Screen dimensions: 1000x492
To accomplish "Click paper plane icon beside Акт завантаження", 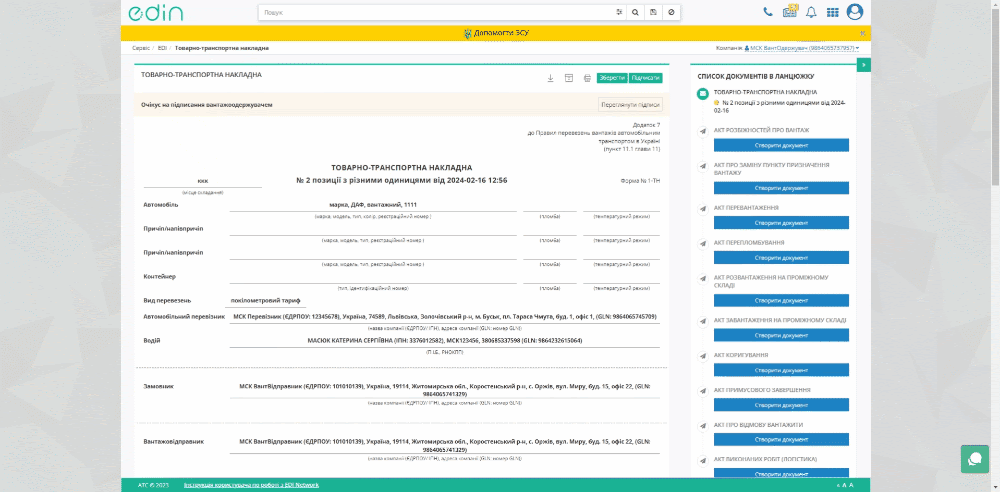I will tap(703, 321).
